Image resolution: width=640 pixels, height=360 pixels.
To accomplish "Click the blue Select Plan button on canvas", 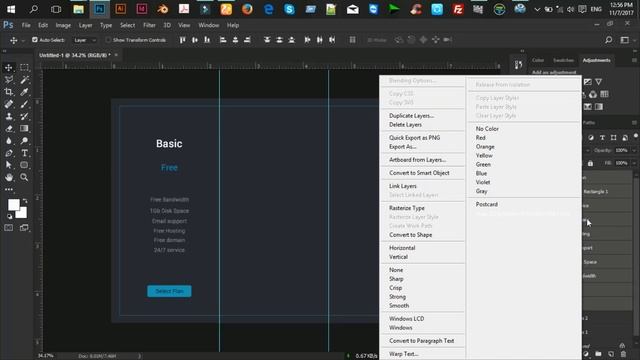I will click(169, 291).
